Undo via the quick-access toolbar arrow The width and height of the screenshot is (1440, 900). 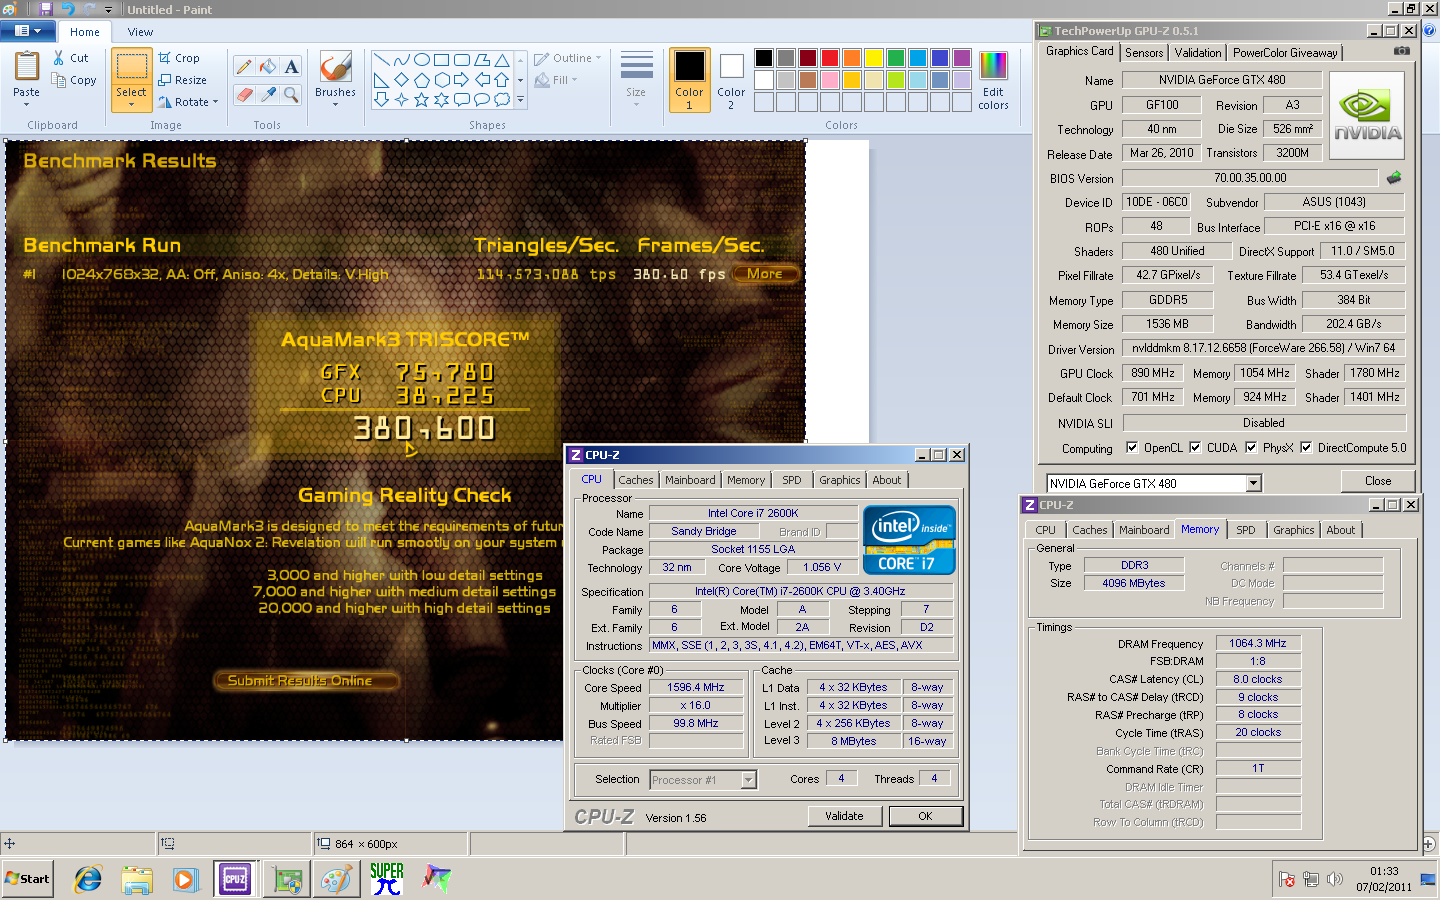coord(68,9)
